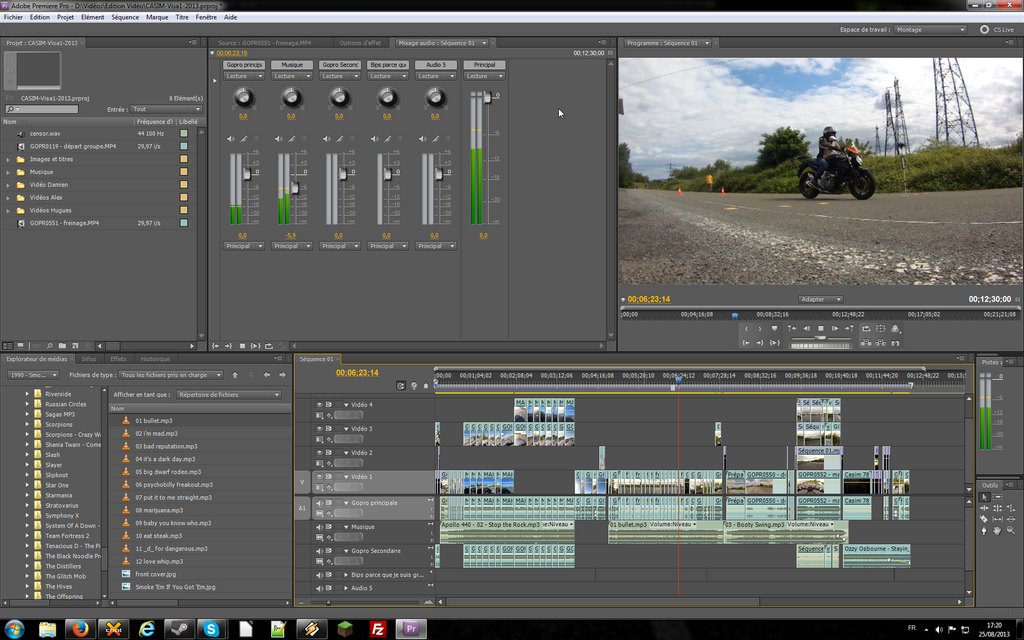Set In point in Programme monitor
The height and width of the screenshot is (640, 1024).
click(746, 328)
